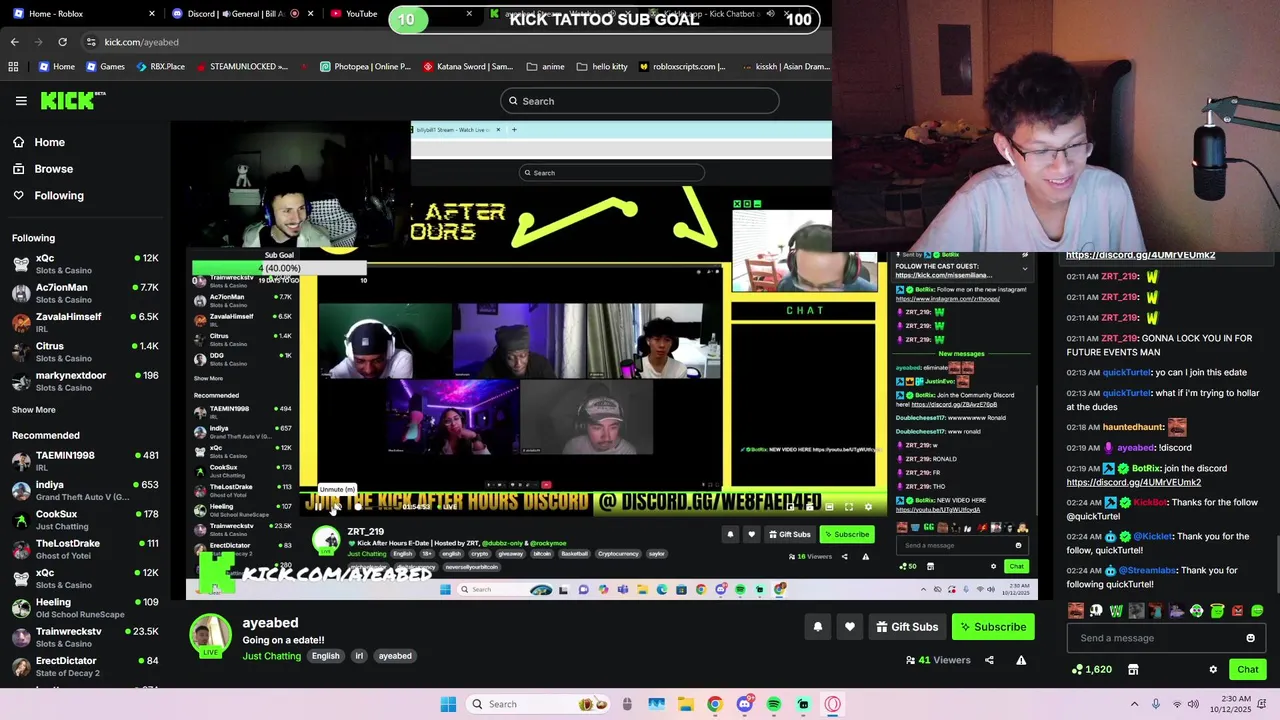Open site information icon beside kick.com URL
Image resolution: width=1280 pixels, height=720 pixels.
pyautogui.click(x=91, y=42)
